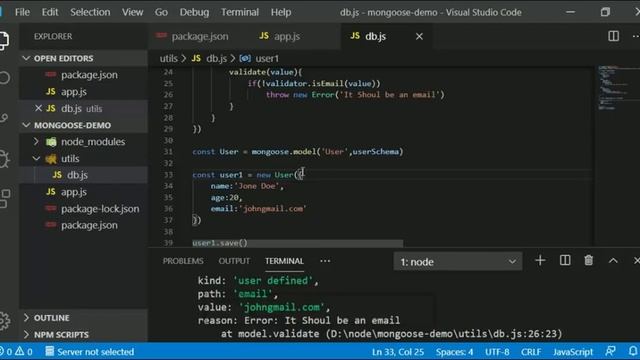Click line number 31 in gutter
The image size is (640, 360).
click(x=168, y=152)
